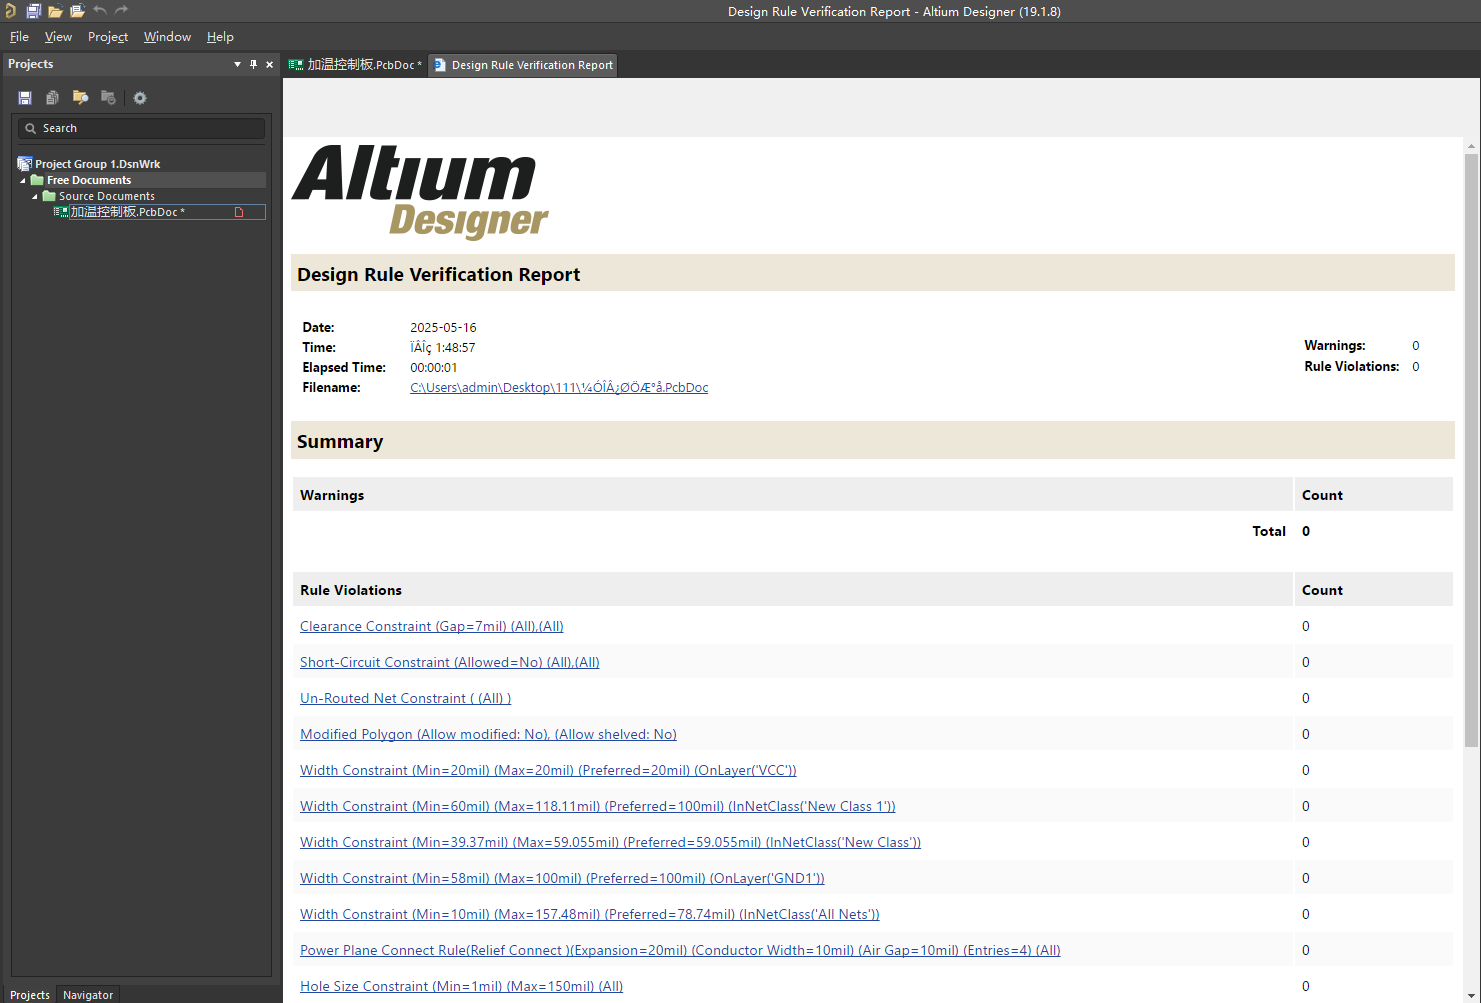This screenshot has height=1003, width=1481.
Task: Click the Free Documents folder icon
Action: (37, 180)
